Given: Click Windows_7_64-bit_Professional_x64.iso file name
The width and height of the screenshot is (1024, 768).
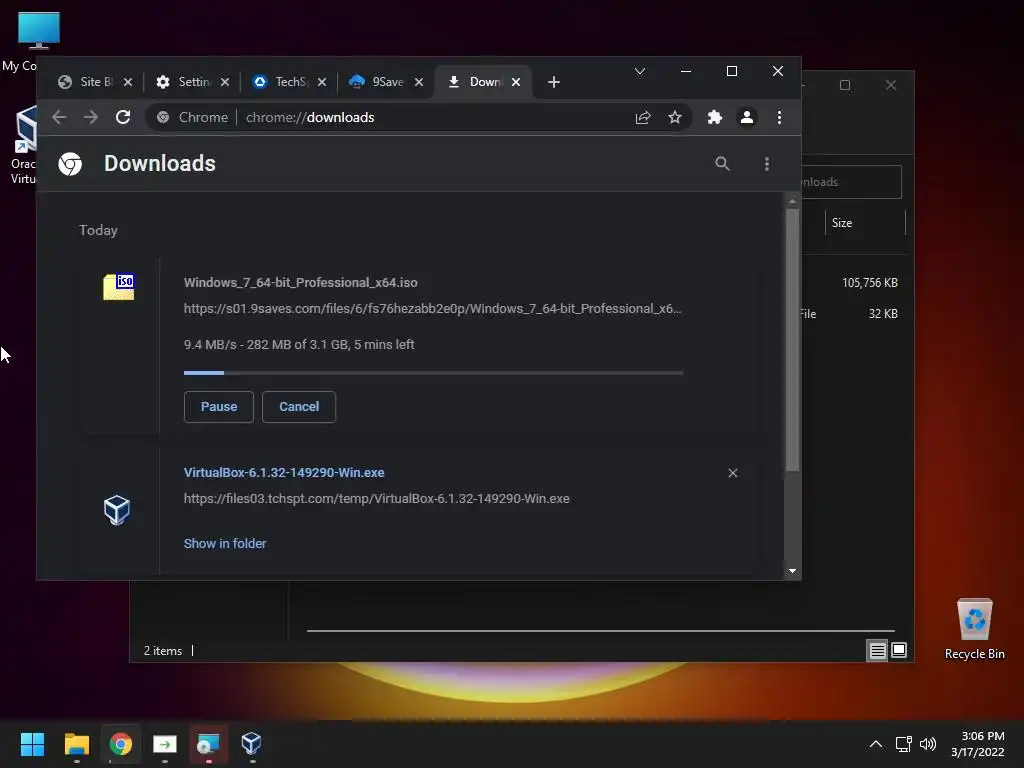Looking at the screenshot, I should pos(300,283).
